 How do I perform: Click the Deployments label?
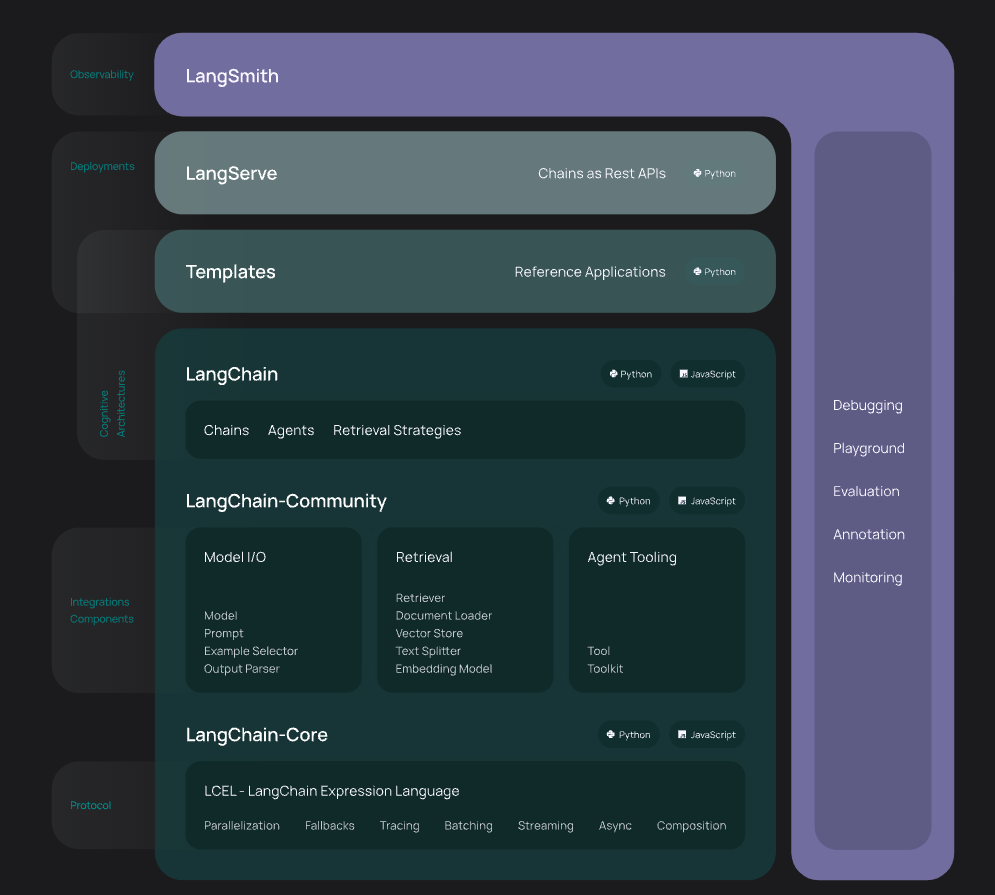pyautogui.click(x=102, y=166)
